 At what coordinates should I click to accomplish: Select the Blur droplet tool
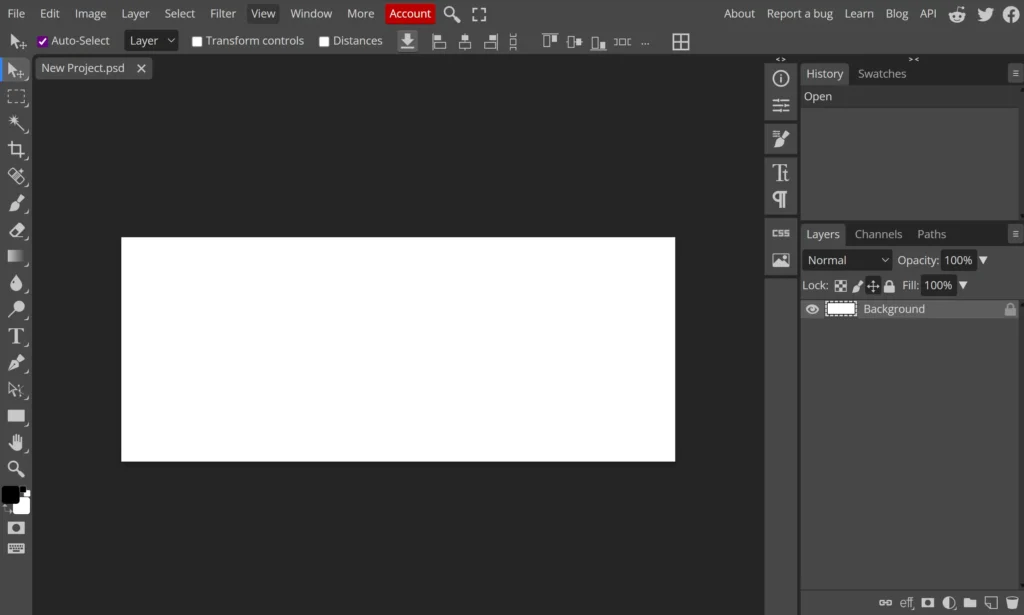pyautogui.click(x=16, y=283)
